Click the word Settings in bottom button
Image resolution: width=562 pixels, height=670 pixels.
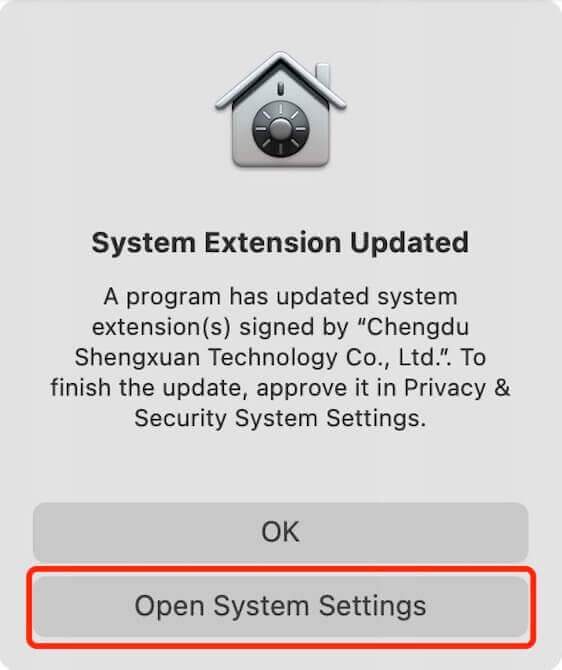tap(372, 607)
